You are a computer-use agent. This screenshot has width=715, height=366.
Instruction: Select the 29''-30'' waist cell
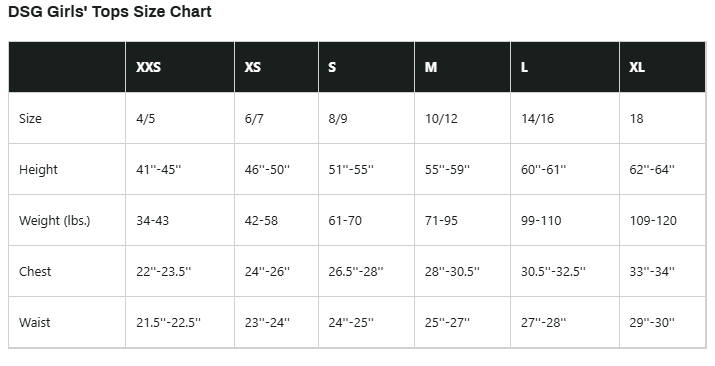point(652,323)
